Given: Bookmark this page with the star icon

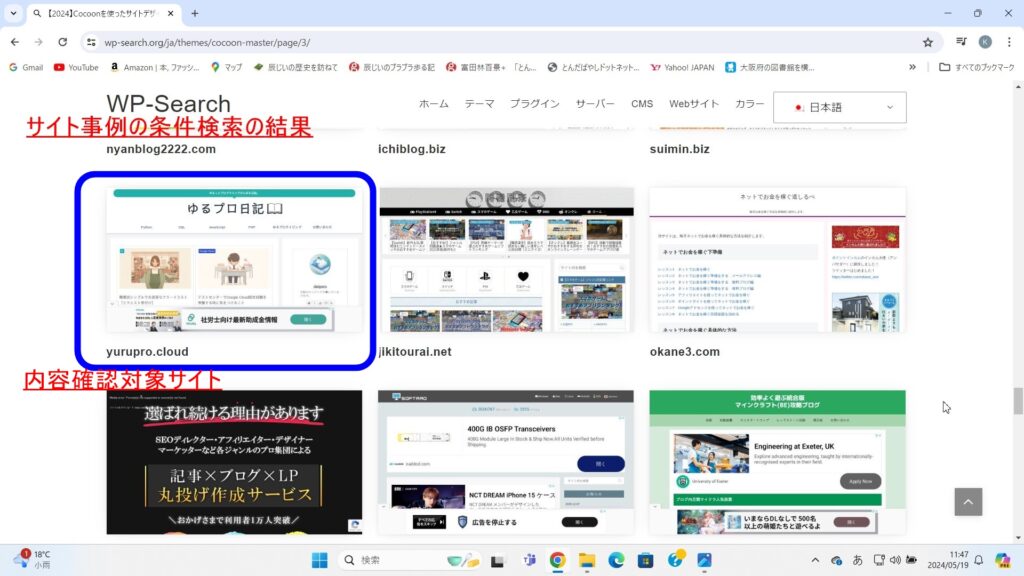Looking at the screenshot, I should point(927,42).
